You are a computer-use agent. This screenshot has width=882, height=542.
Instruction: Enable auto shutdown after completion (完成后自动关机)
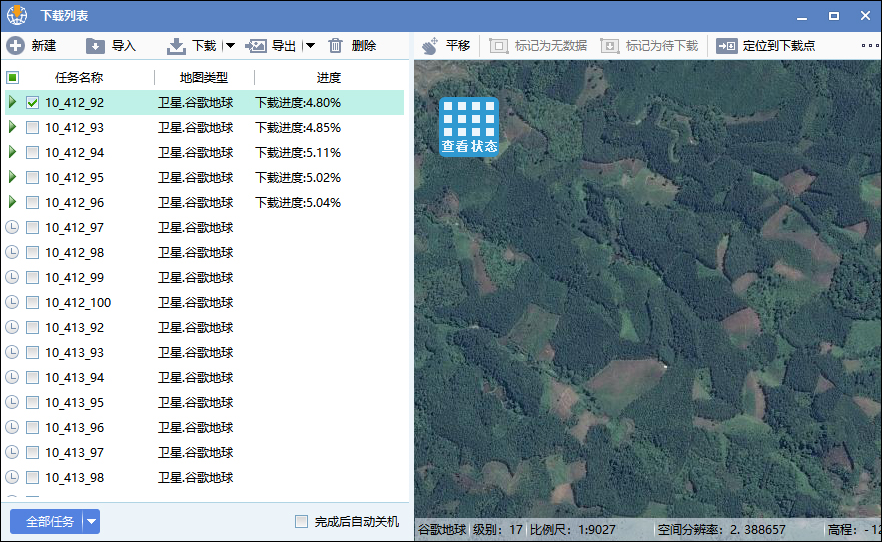302,522
